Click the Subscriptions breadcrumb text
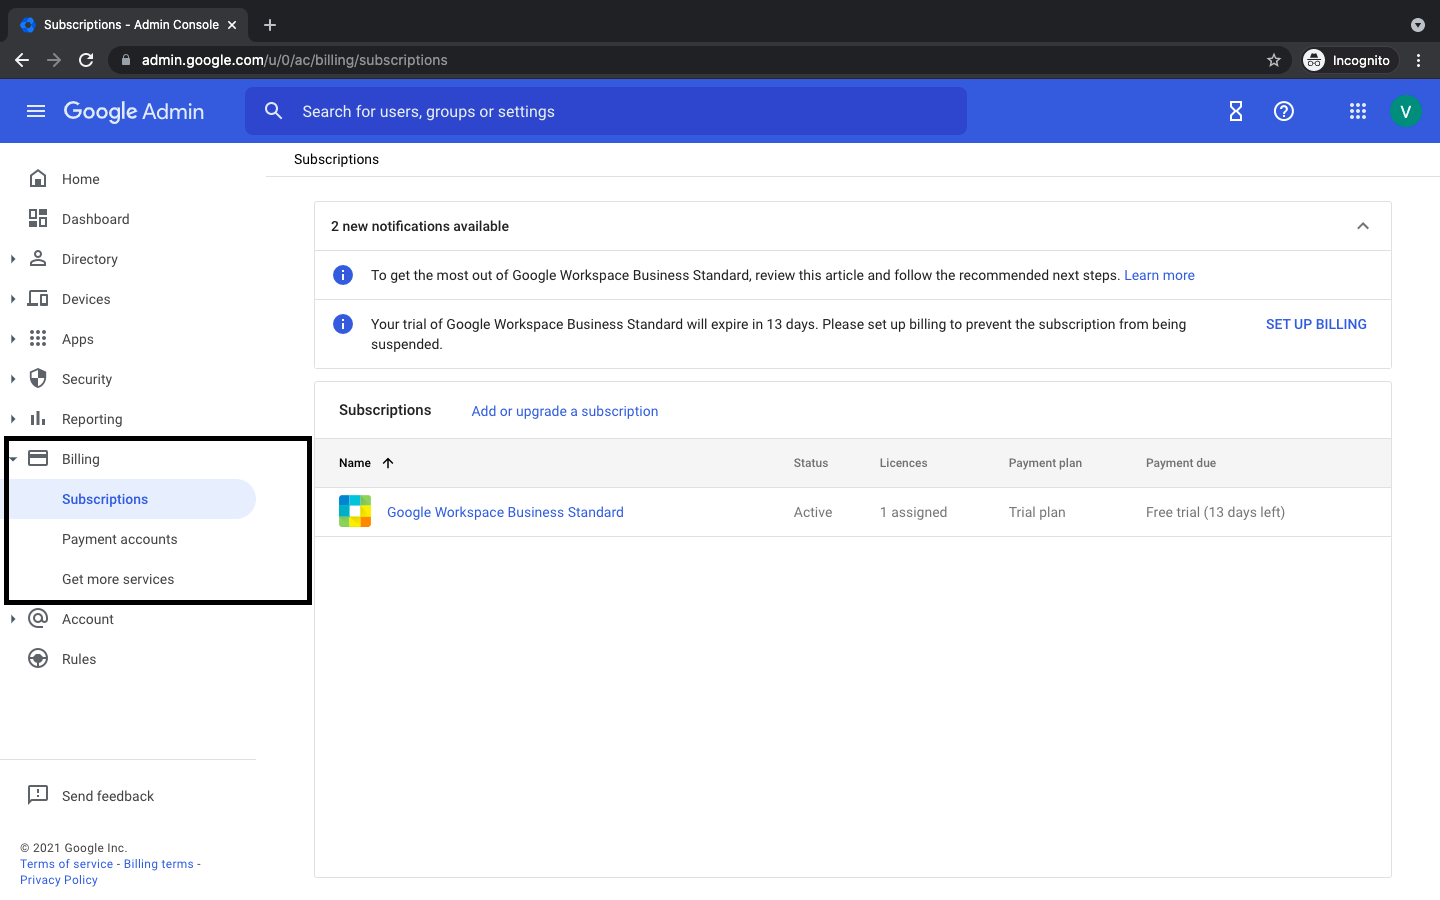 336,159
